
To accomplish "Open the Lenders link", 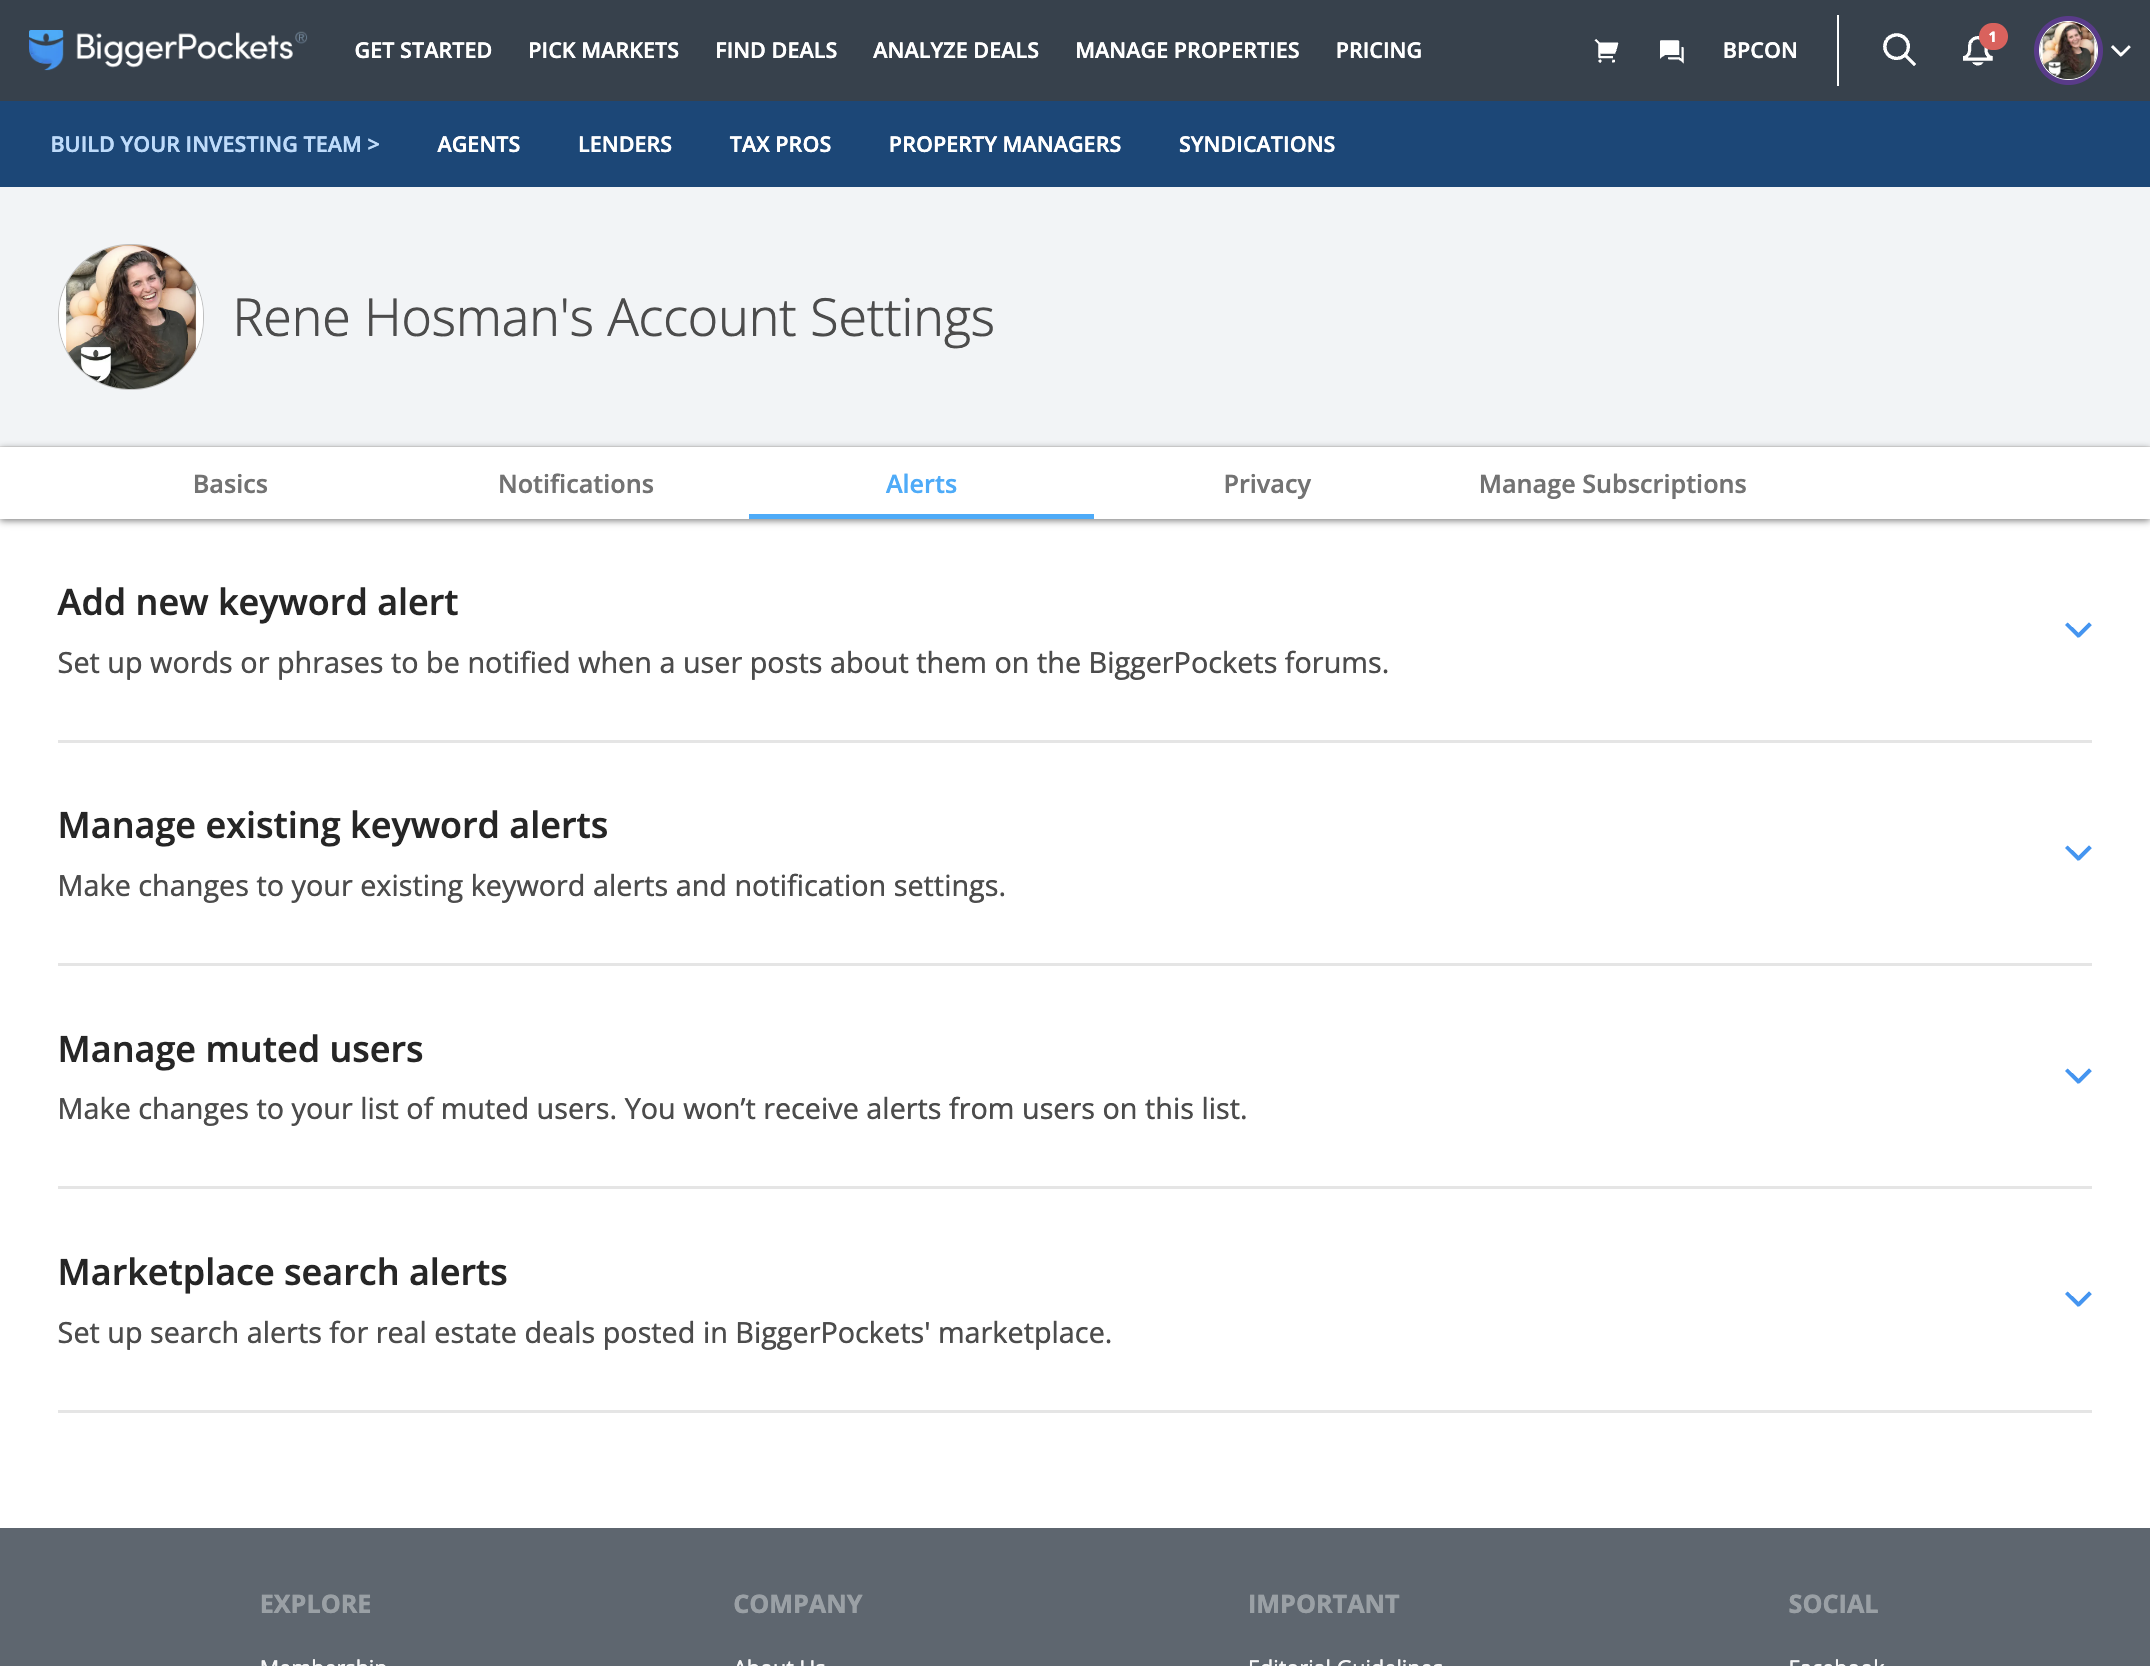I will (625, 144).
